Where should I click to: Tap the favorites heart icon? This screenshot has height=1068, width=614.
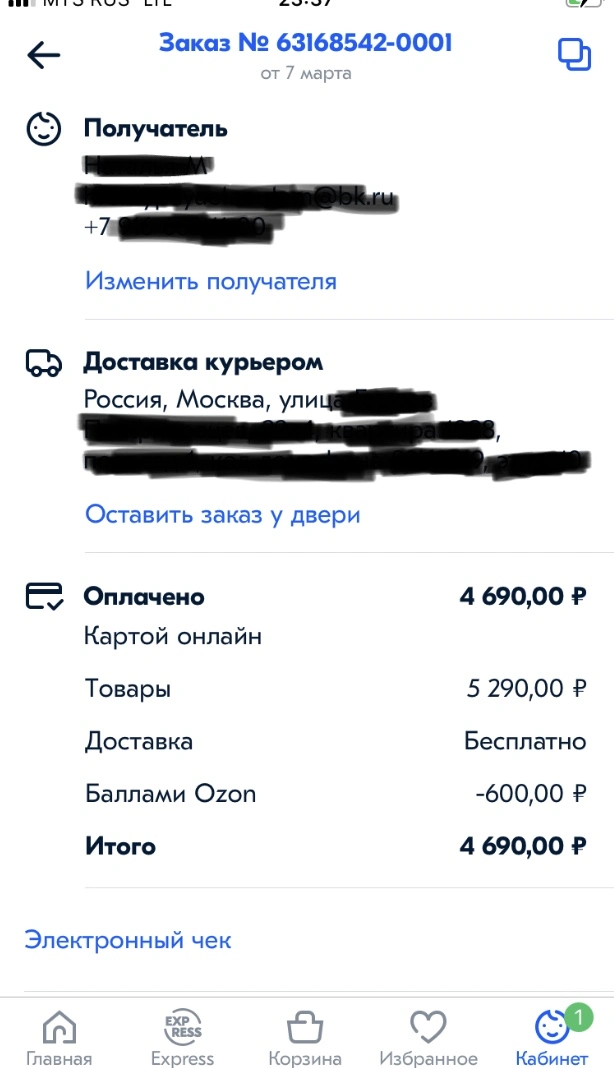[x=428, y=1026]
